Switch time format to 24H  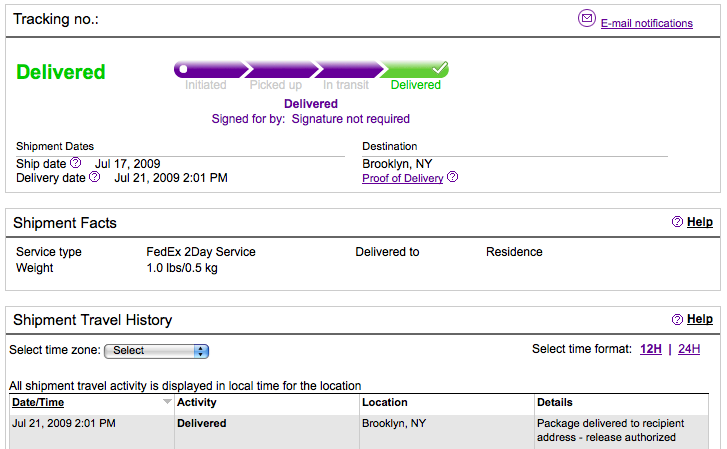689,349
